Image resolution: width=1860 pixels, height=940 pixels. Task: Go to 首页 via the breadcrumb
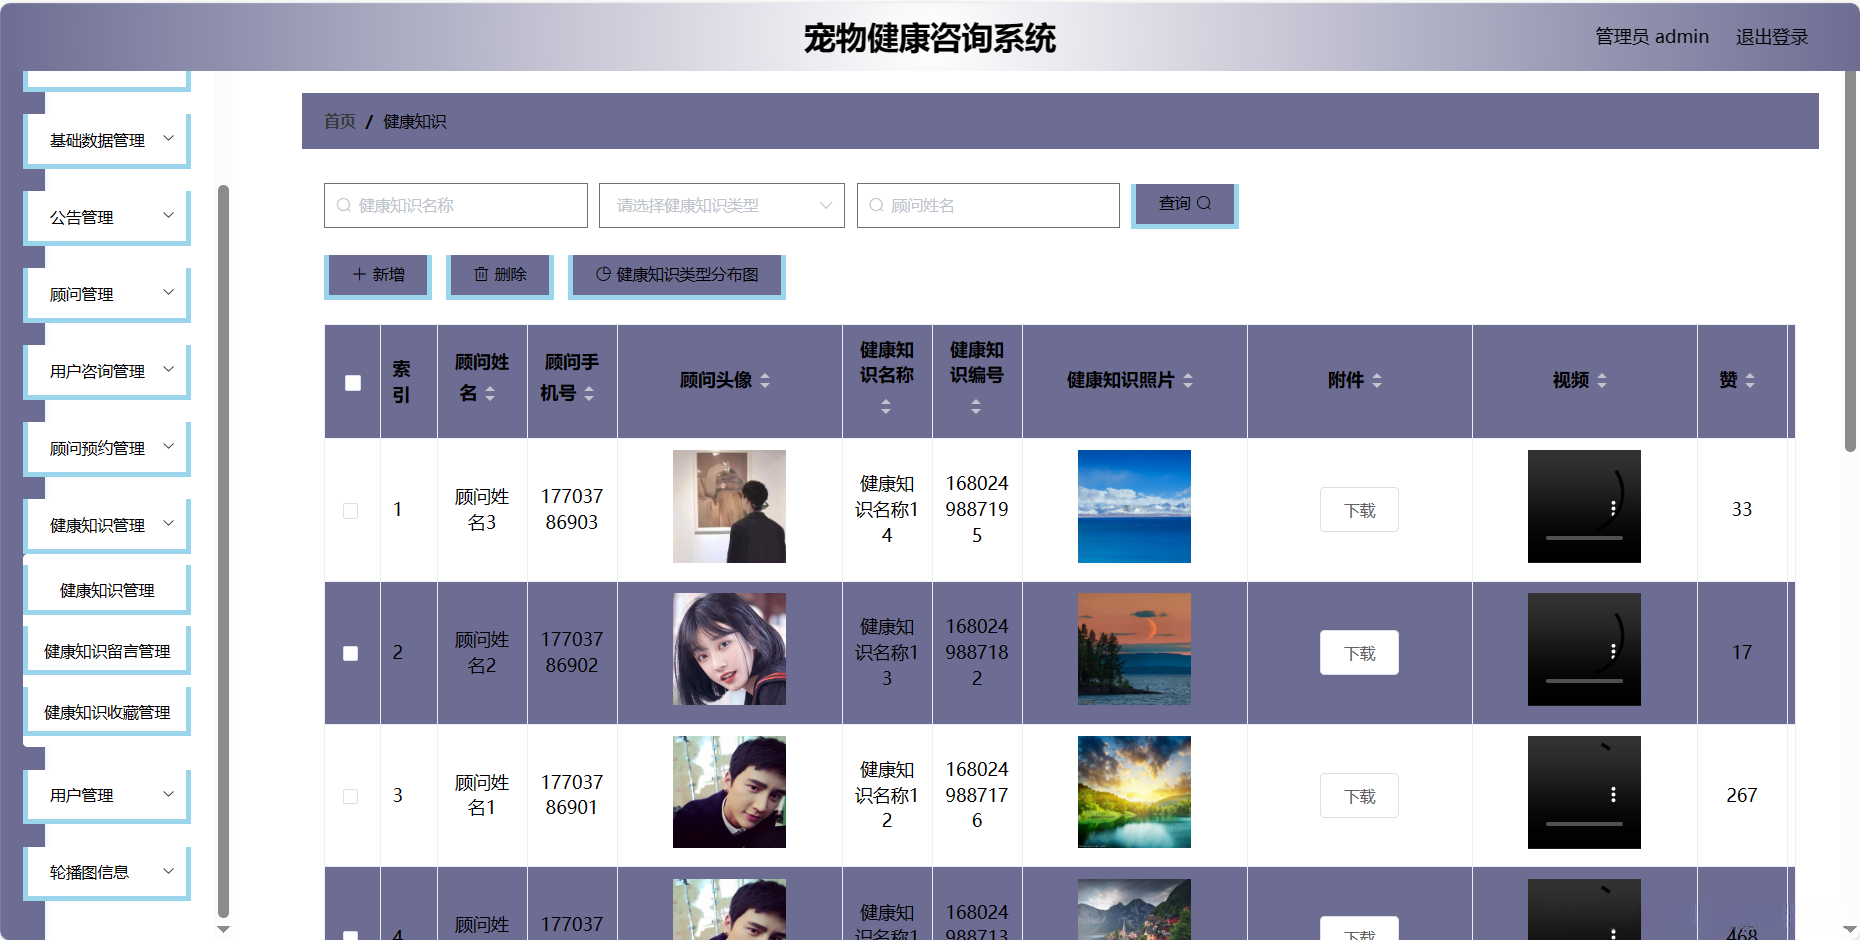339,121
